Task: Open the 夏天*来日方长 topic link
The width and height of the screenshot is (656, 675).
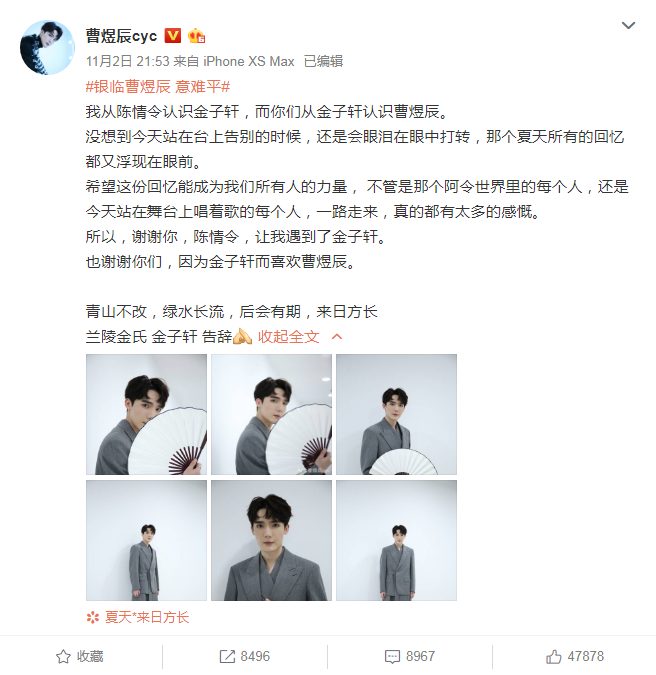Action: click(147, 617)
